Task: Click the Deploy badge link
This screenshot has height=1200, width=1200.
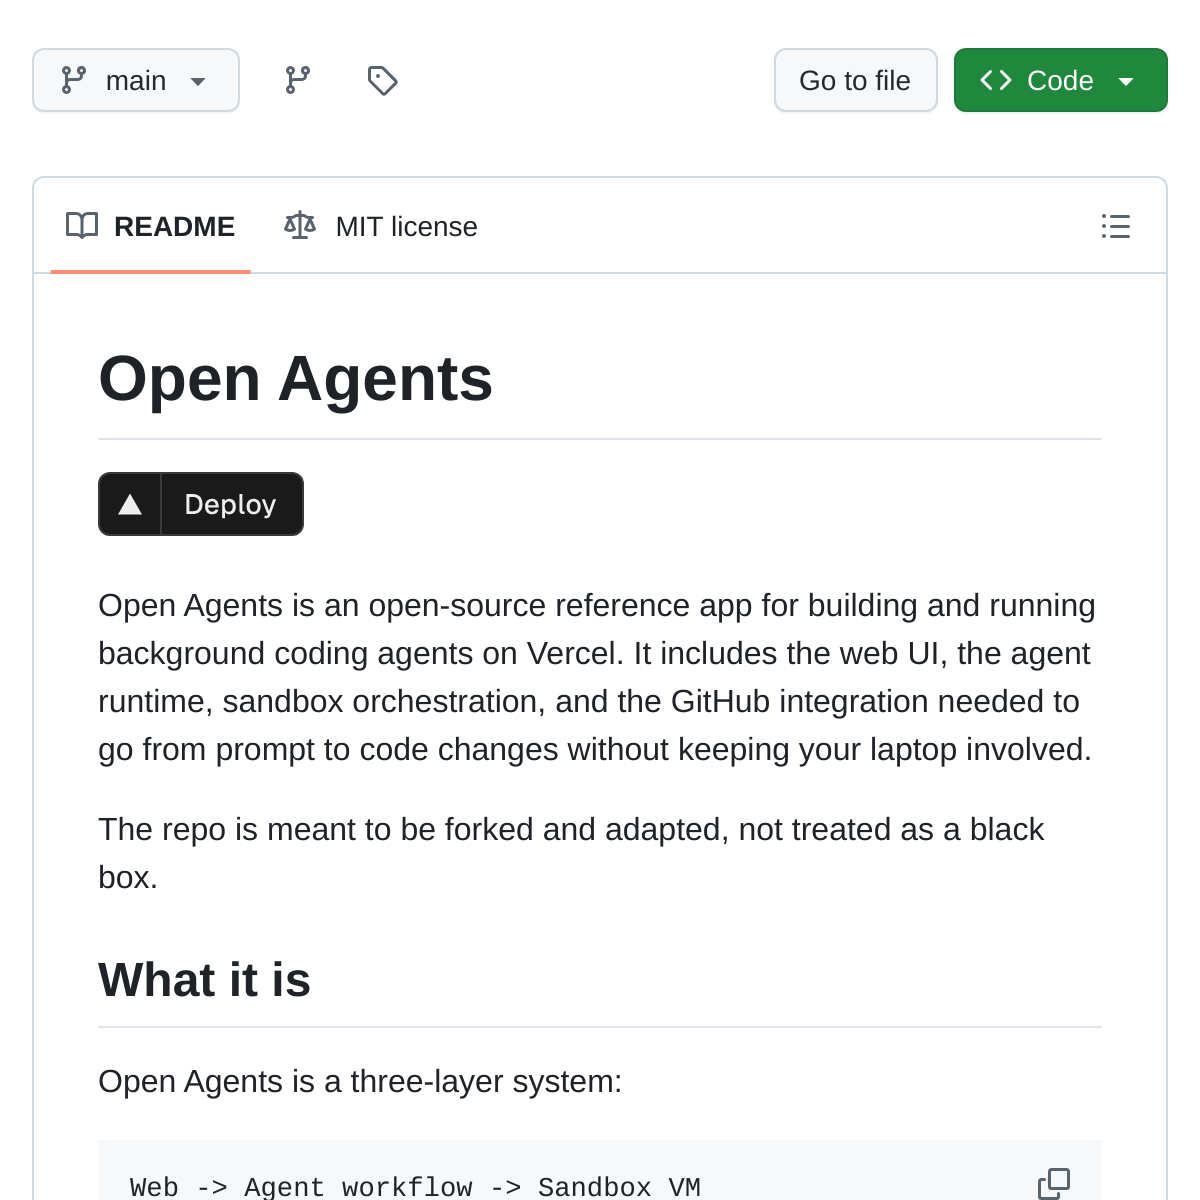Action: click(200, 504)
